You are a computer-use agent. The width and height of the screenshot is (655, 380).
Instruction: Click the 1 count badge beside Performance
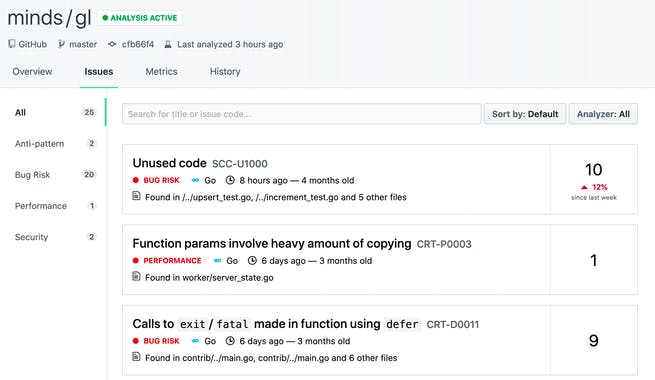click(x=92, y=205)
